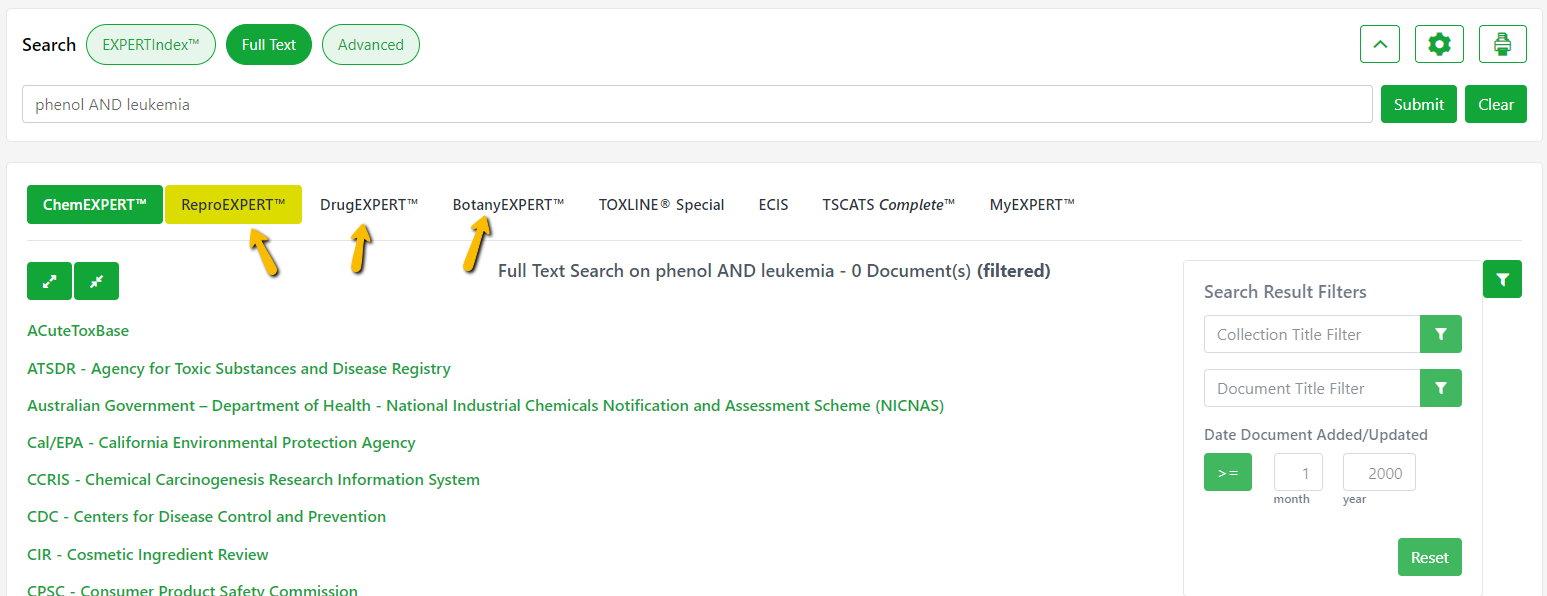
Task: Click the expand all arrows icon
Action: point(49,281)
